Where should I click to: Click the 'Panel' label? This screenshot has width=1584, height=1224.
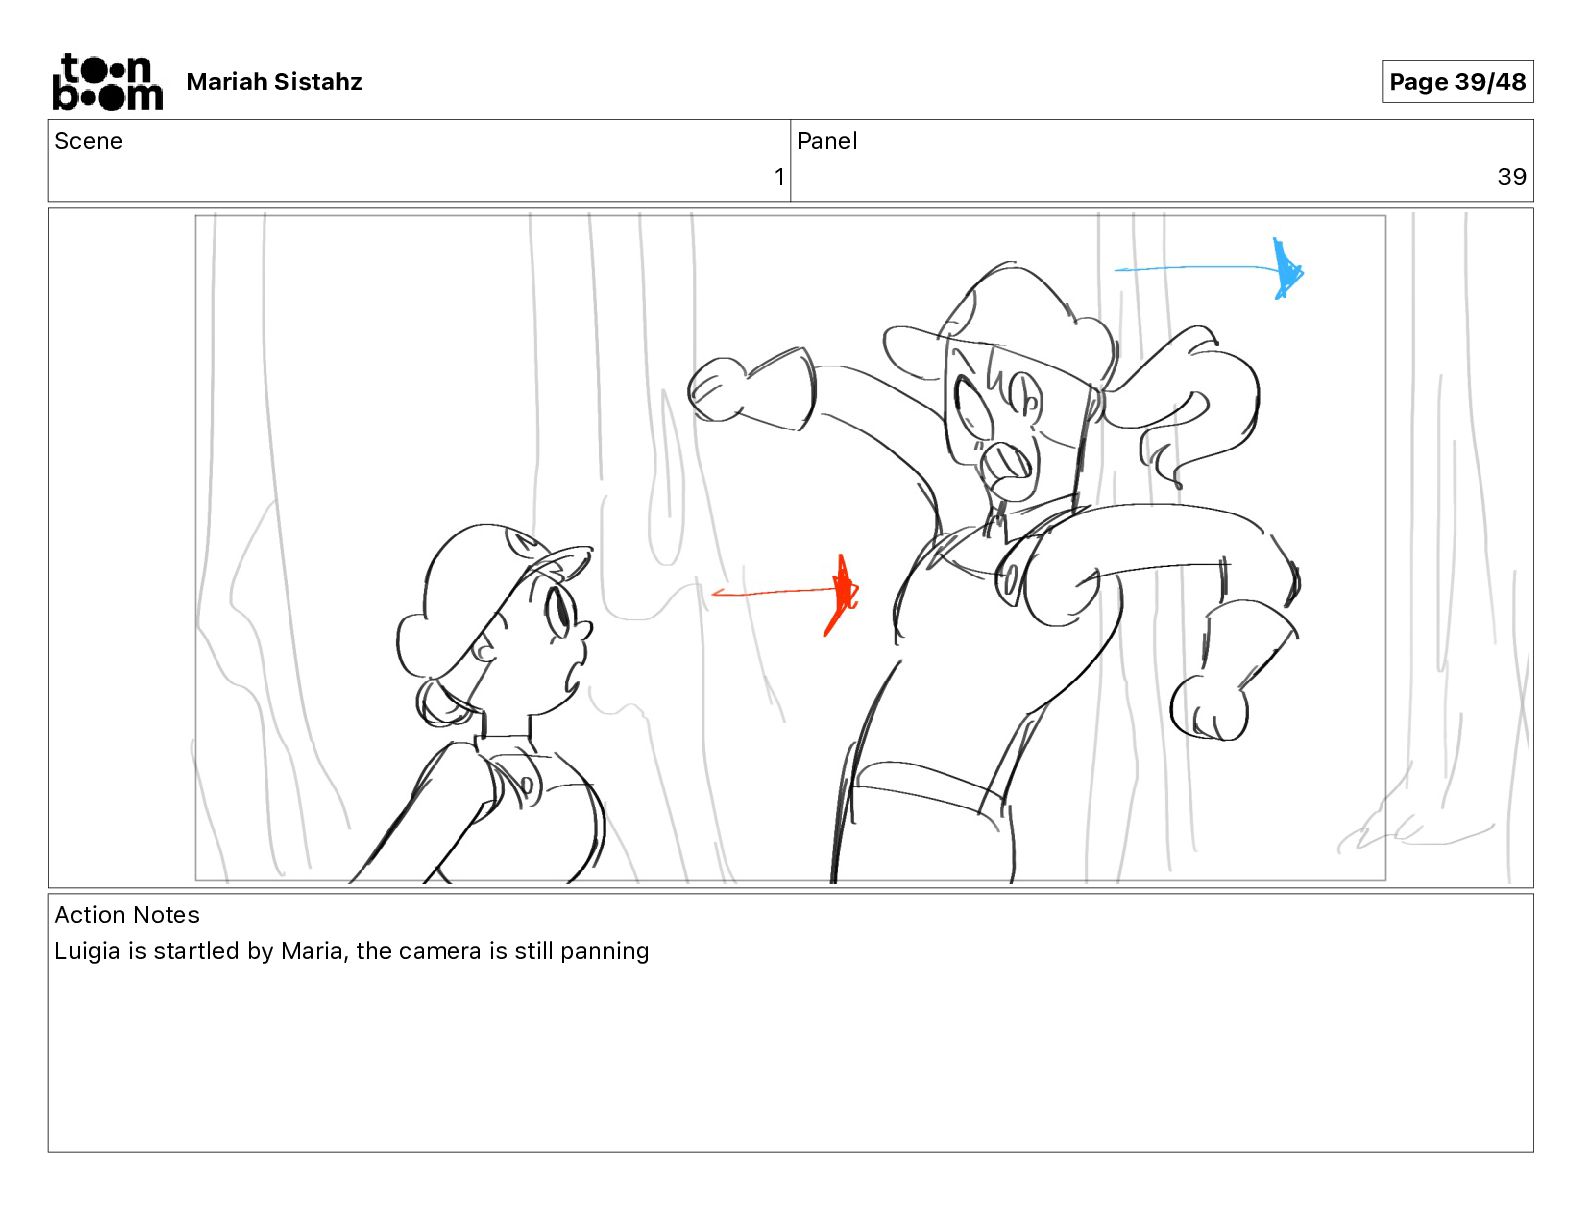coord(827,141)
